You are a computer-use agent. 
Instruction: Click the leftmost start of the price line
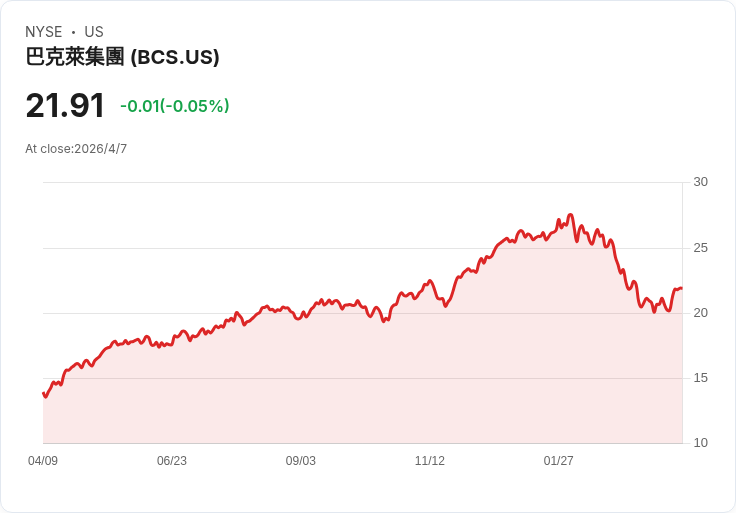point(43,393)
